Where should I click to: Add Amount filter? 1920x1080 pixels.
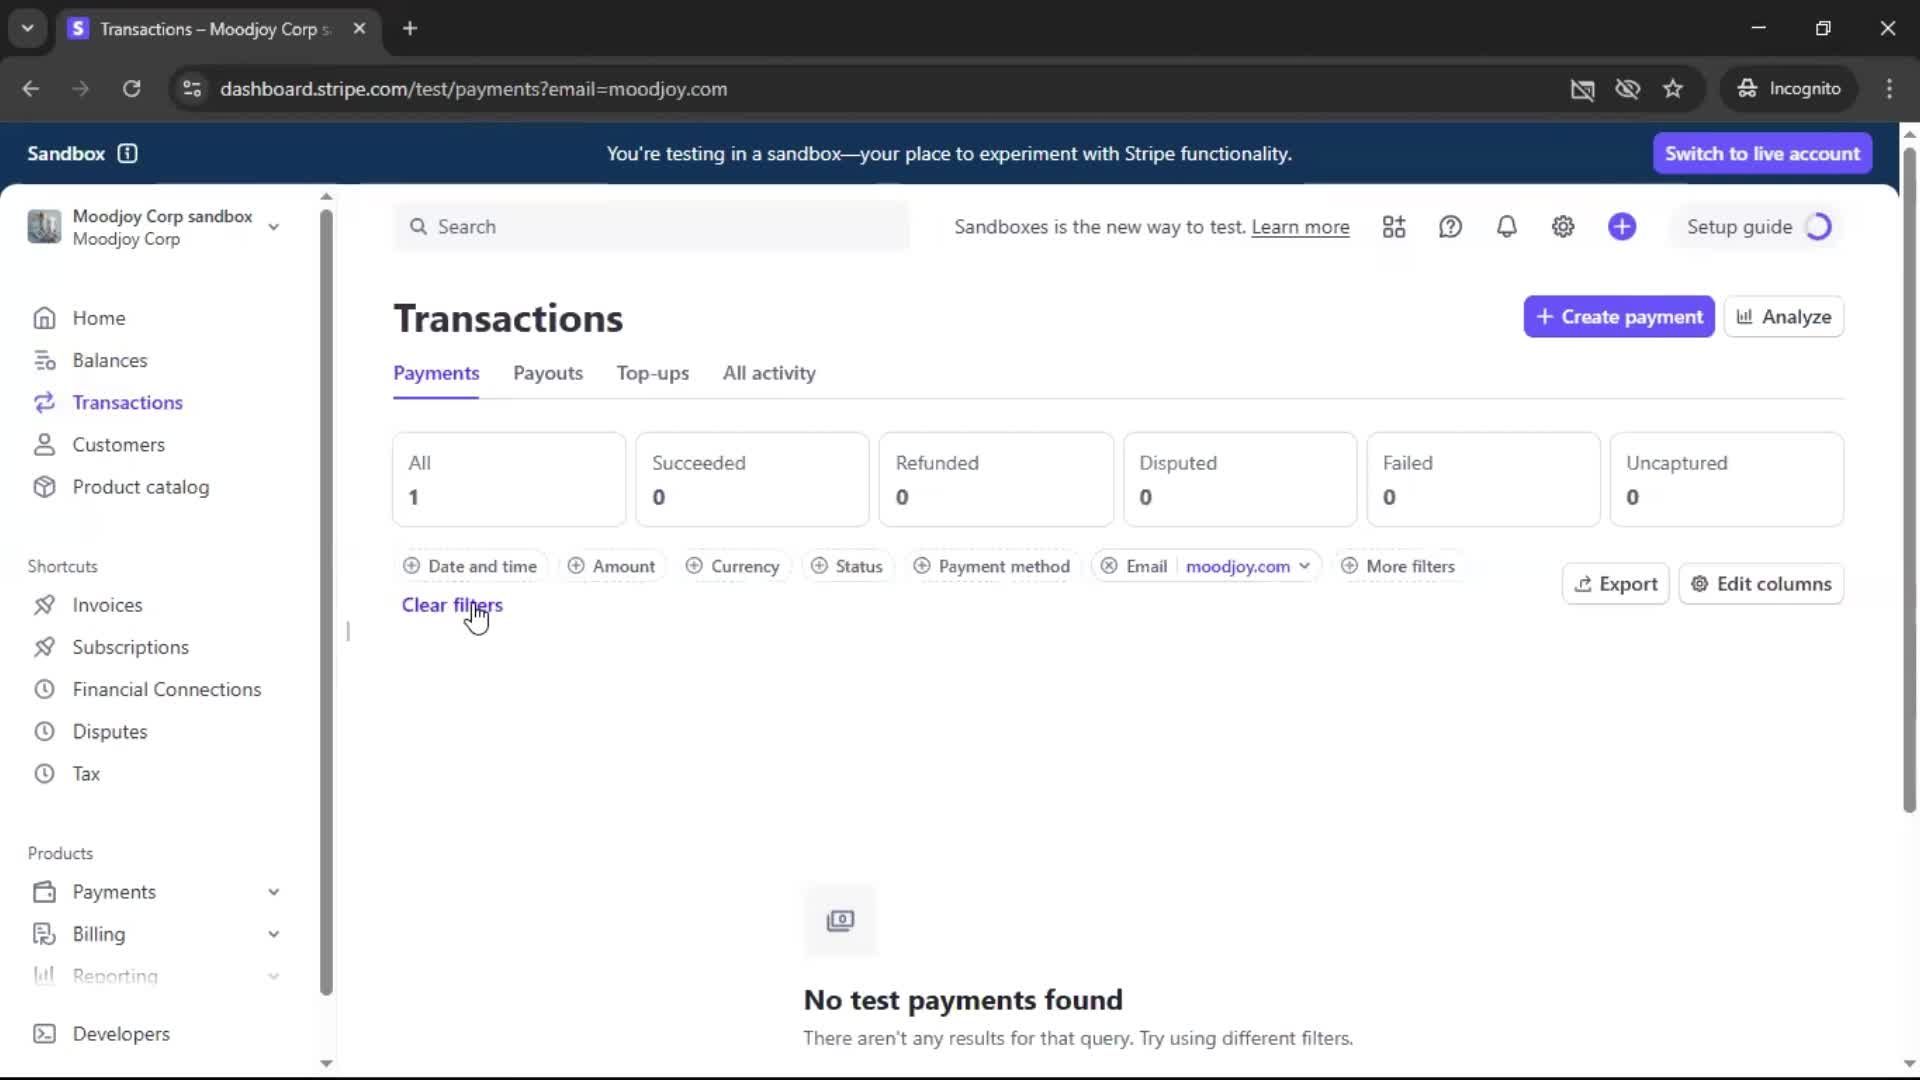611,566
